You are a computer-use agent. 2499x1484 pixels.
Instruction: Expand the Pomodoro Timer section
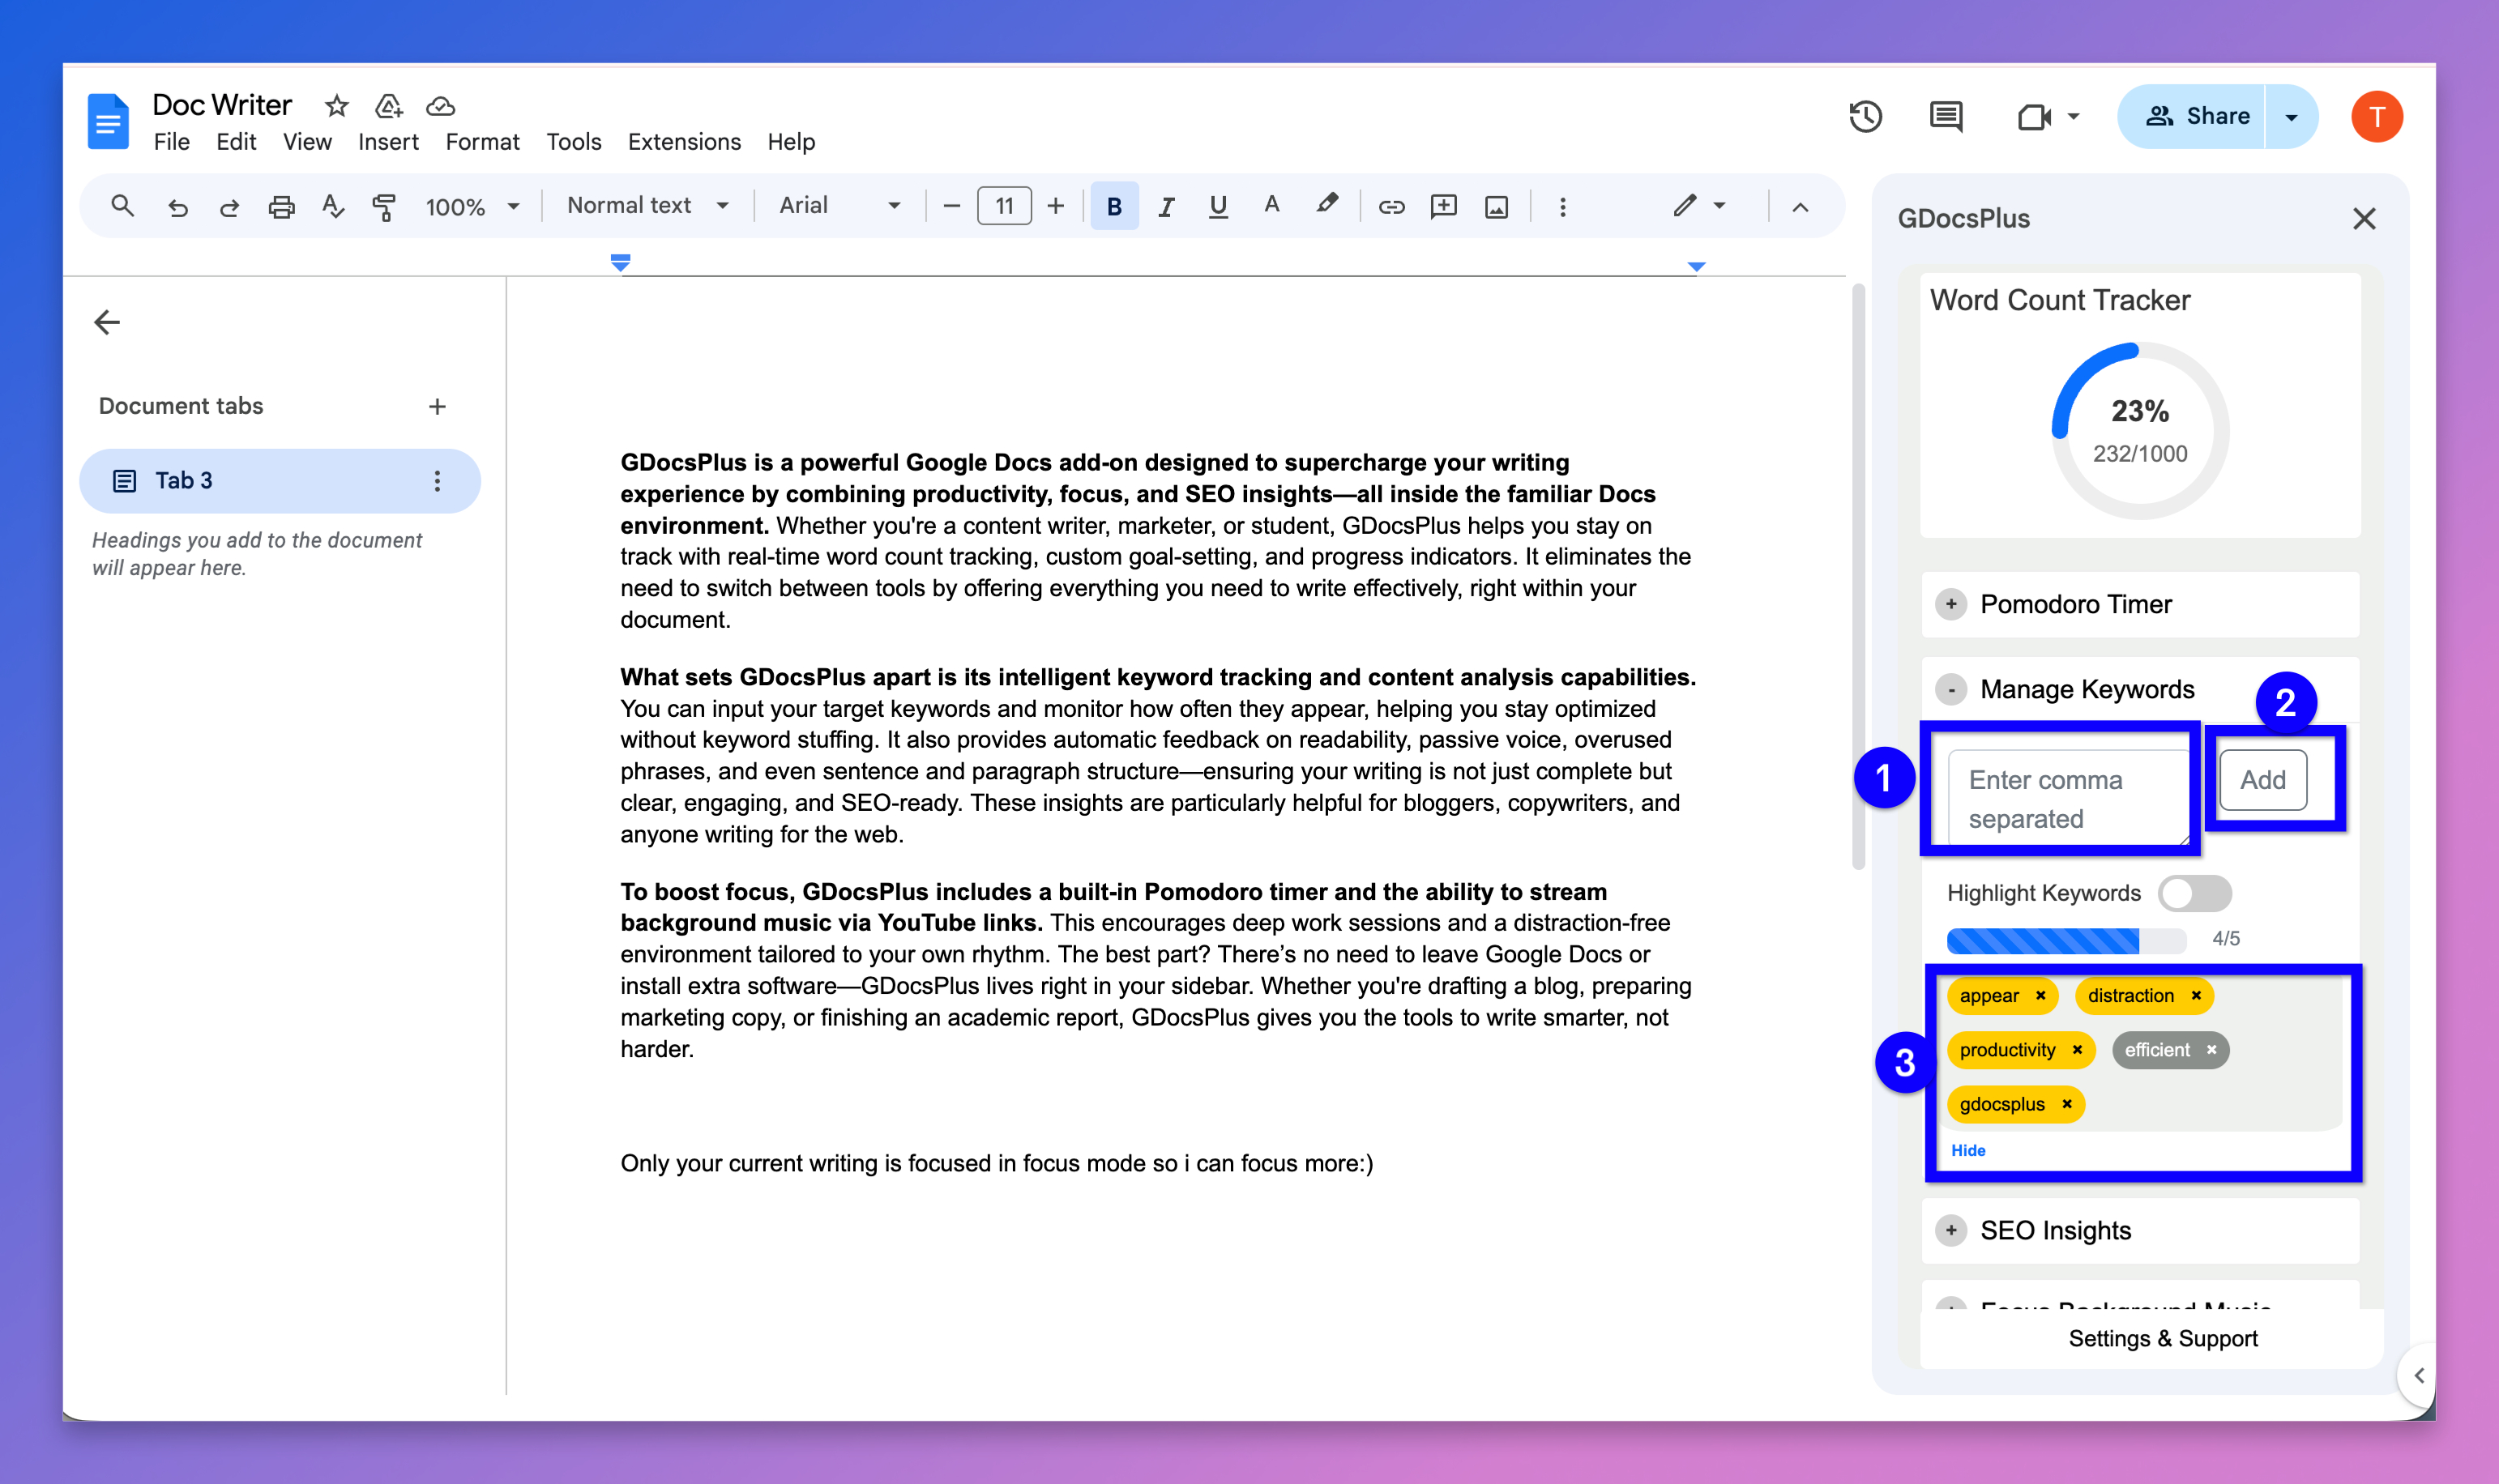tap(1951, 604)
